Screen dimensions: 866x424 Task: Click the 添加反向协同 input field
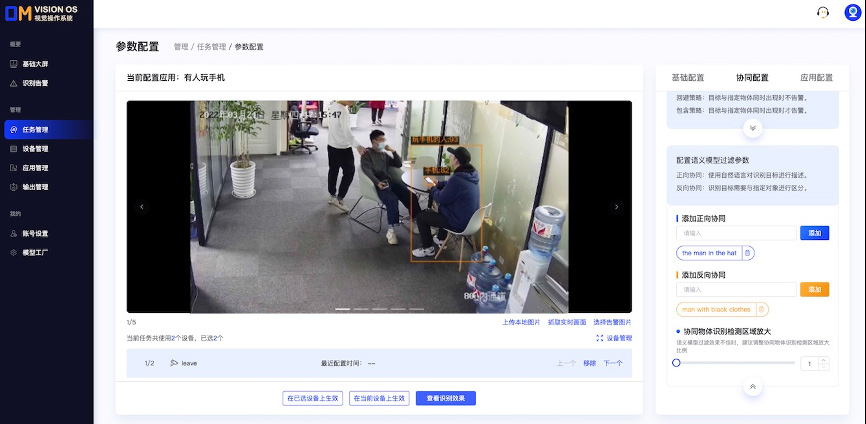click(x=736, y=289)
